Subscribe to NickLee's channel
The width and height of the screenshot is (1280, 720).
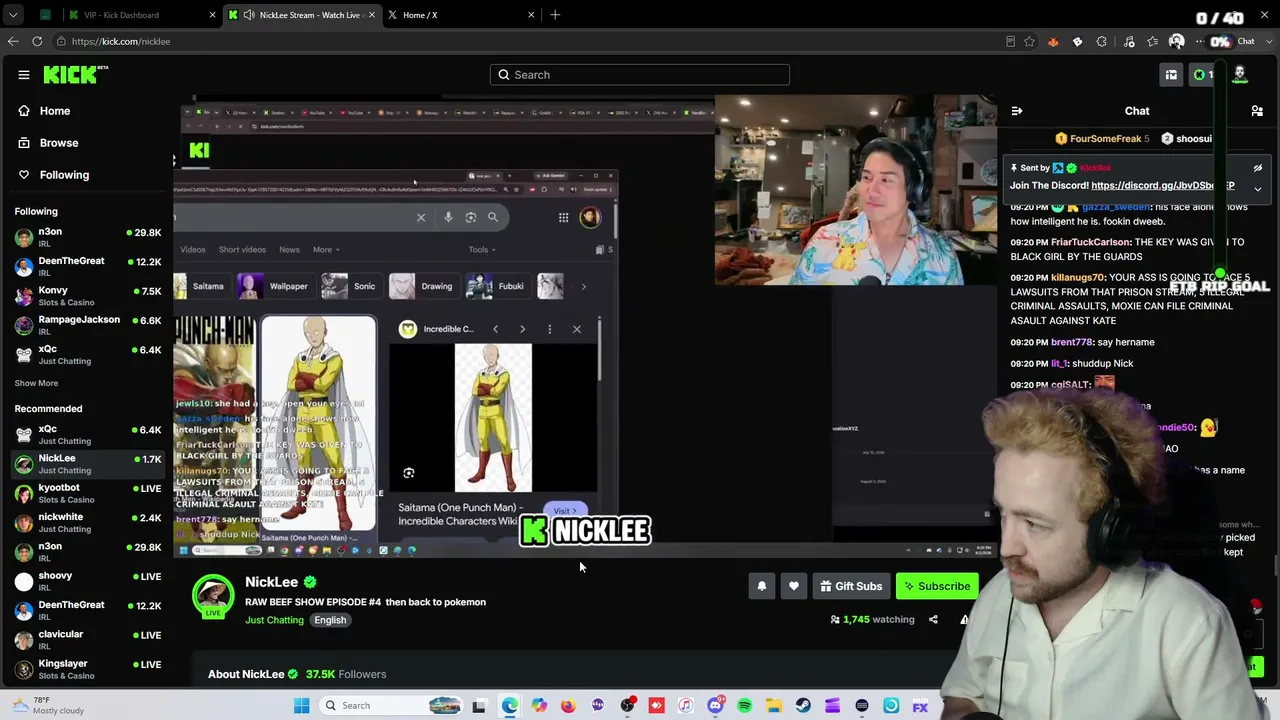pyautogui.click(x=937, y=586)
